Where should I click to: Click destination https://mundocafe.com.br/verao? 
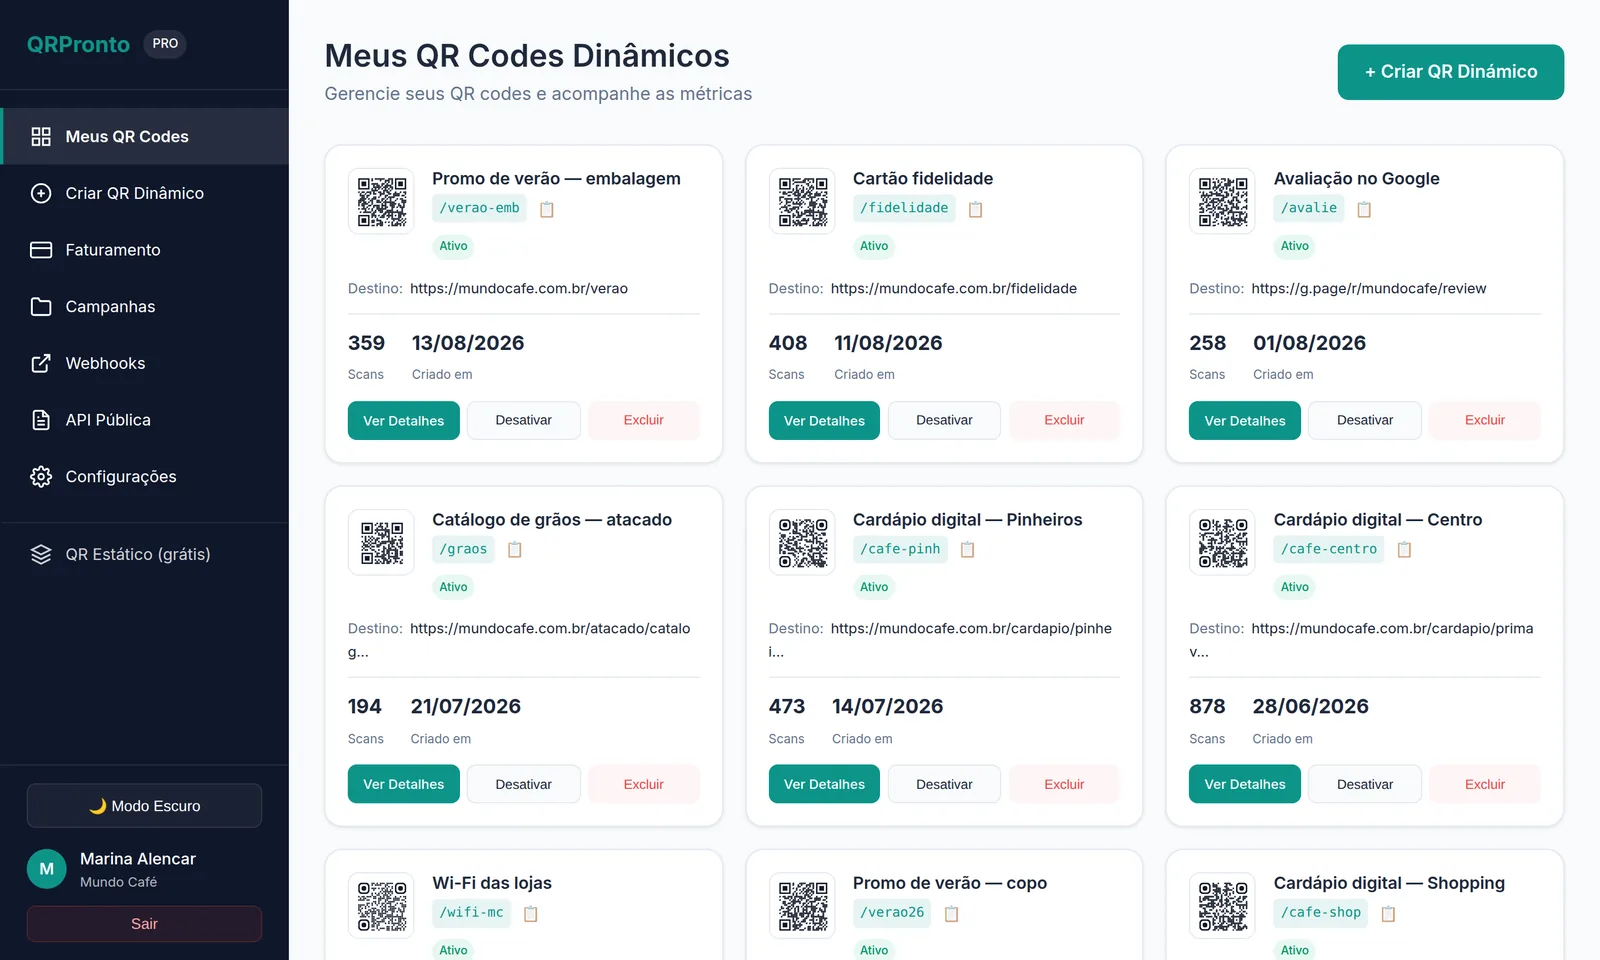[519, 288]
